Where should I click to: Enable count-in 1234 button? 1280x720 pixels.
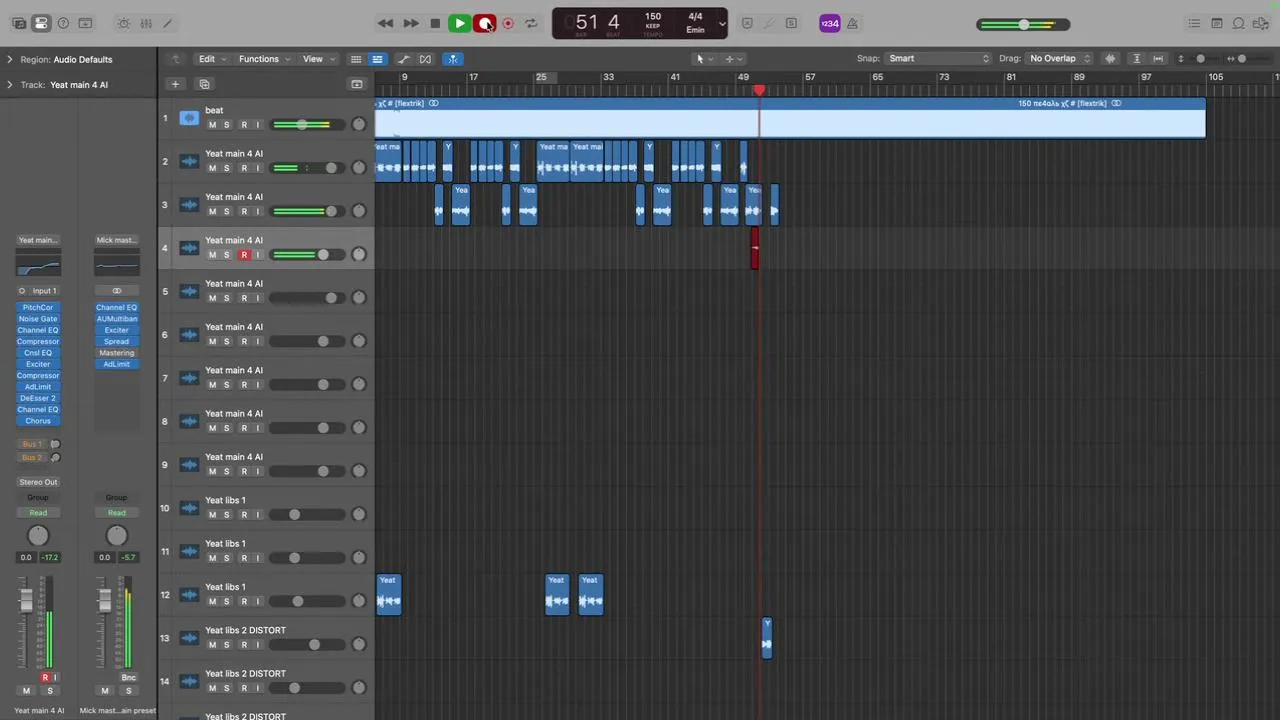(830, 23)
